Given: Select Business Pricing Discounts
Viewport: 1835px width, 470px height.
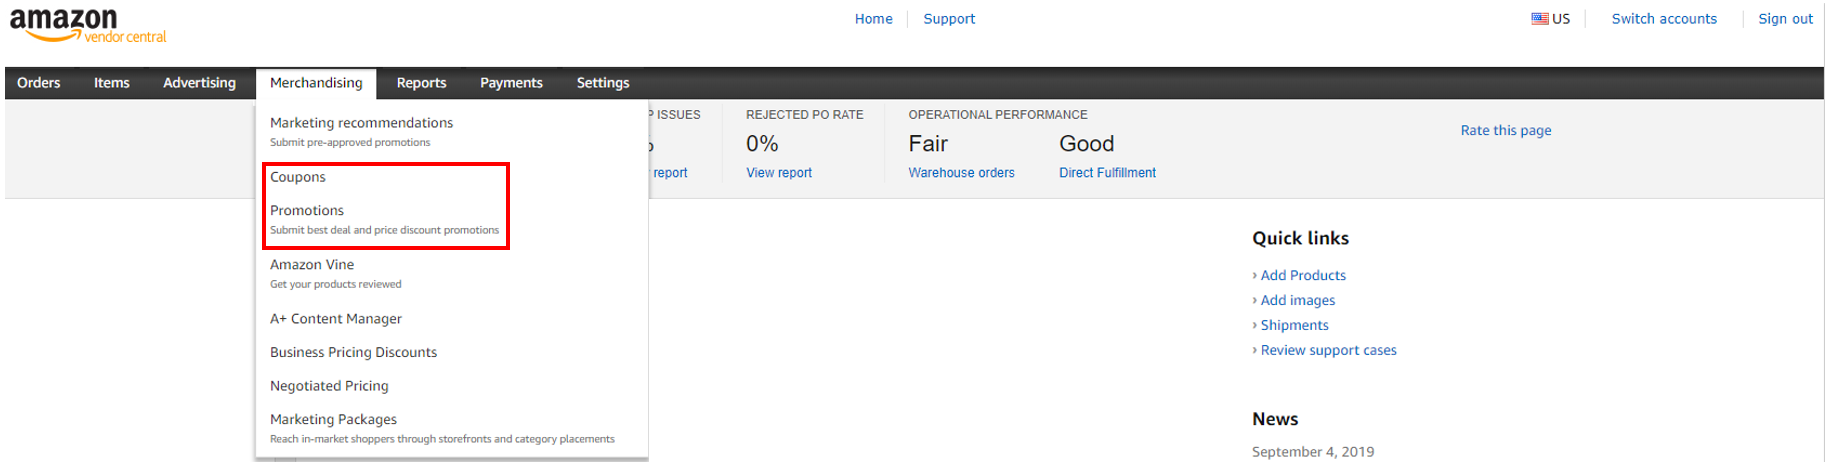Looking at the screenshot, I should (x=353, y=353).
